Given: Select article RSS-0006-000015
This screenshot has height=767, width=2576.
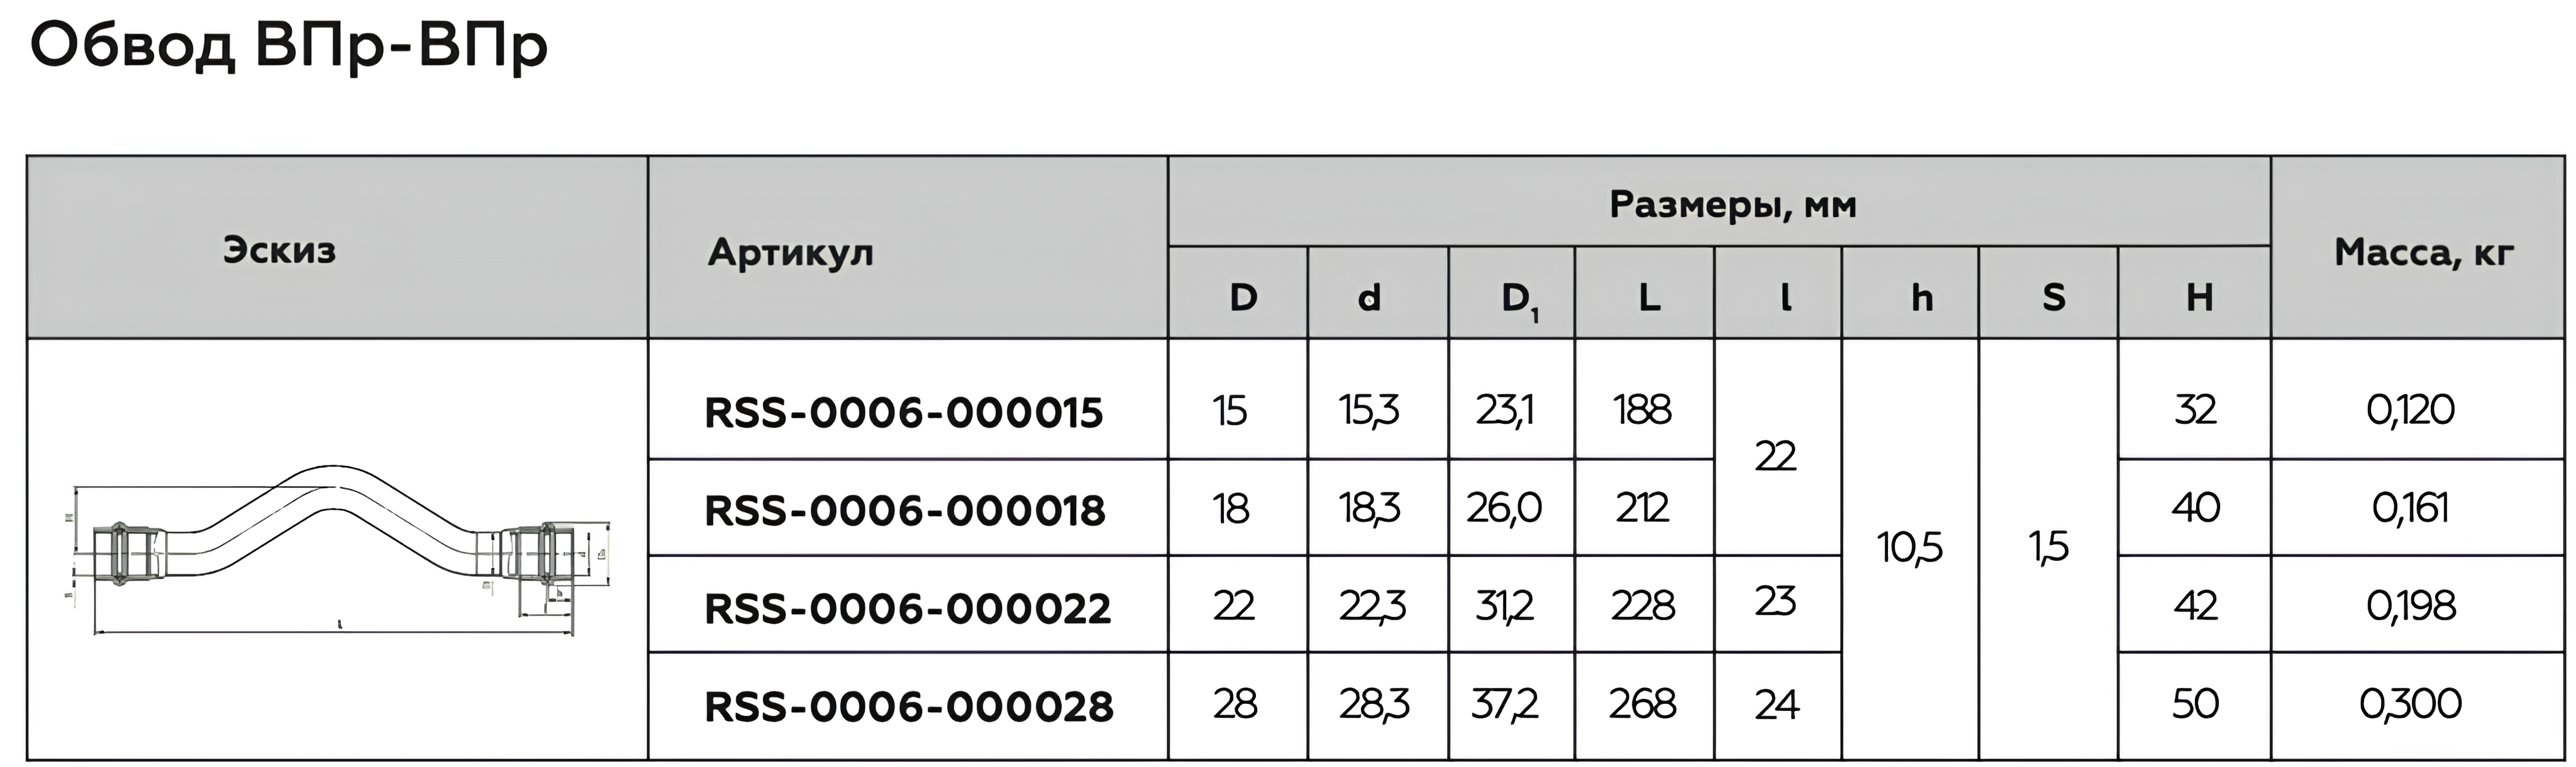Looking at the screenshot, I should click(903, 412).
